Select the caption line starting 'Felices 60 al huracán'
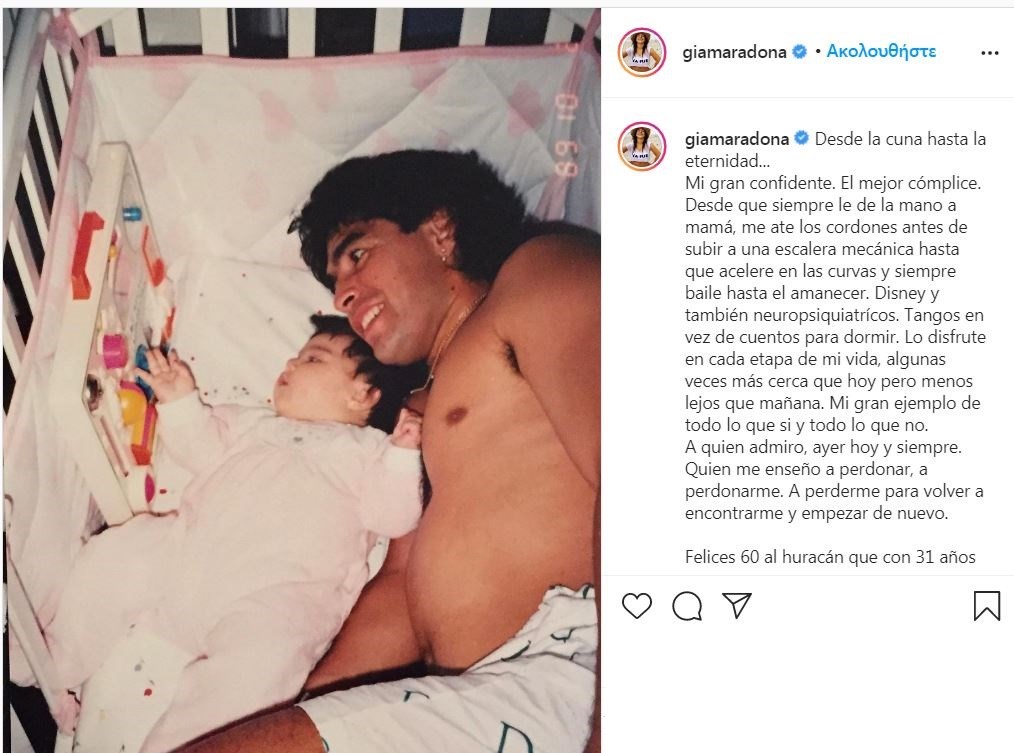The height and width of the screenshot is (753, 1014). coord(830,557)
